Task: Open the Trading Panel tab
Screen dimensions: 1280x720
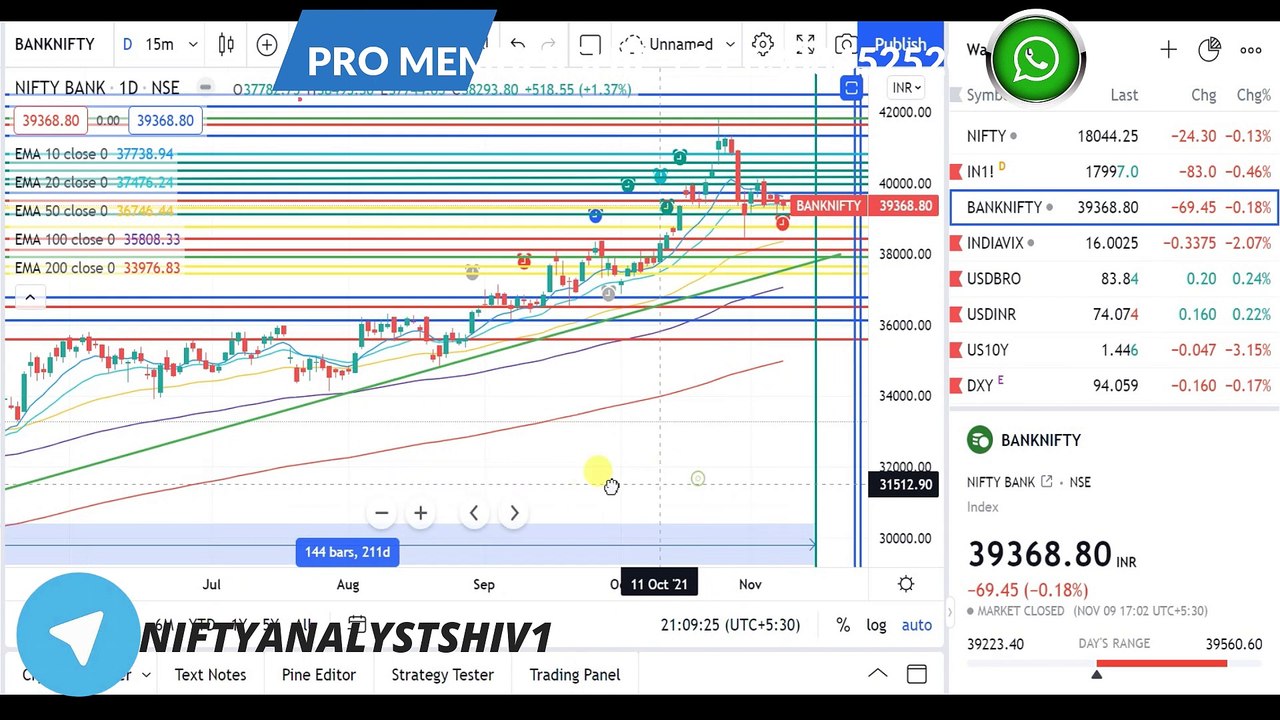Action: click(x=575, y=675)
